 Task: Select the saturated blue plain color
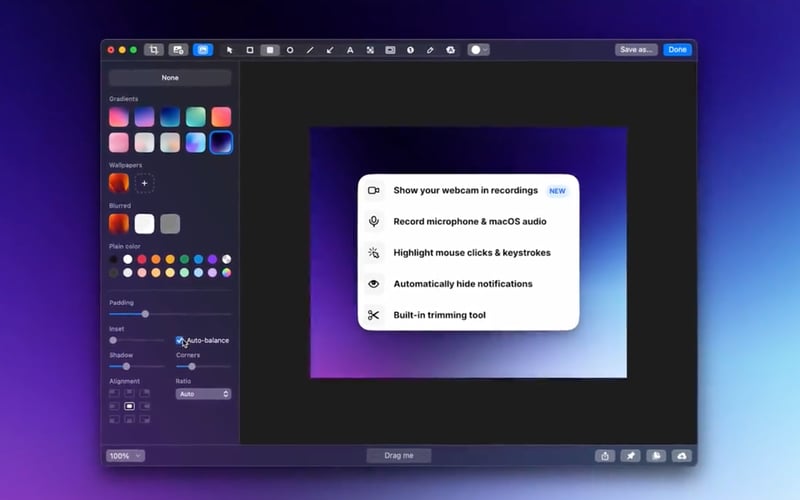pos(198,259)
